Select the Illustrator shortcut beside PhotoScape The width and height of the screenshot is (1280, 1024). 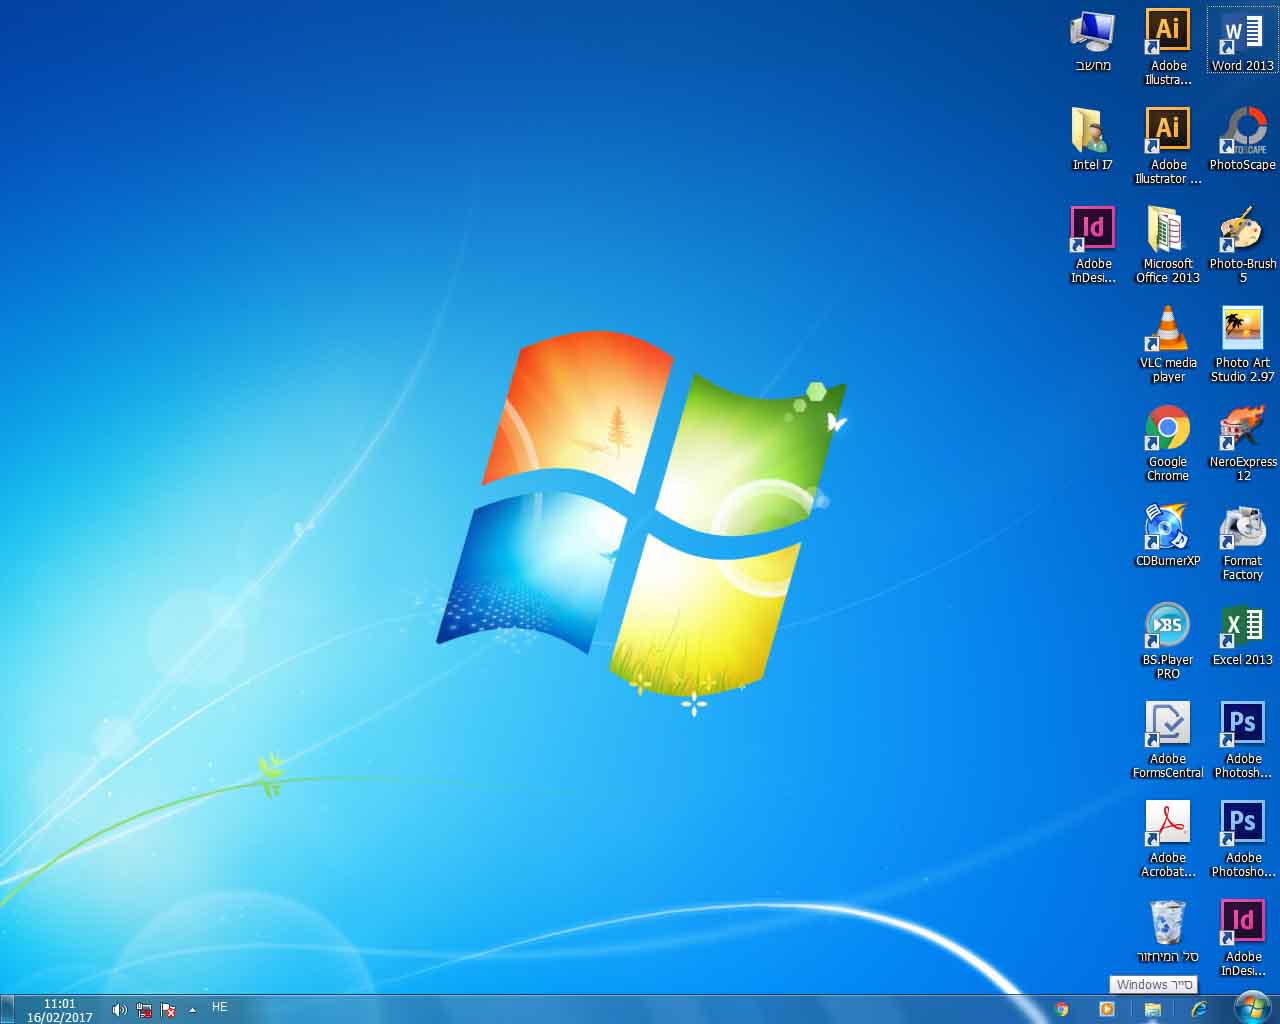pos(1168,147)
